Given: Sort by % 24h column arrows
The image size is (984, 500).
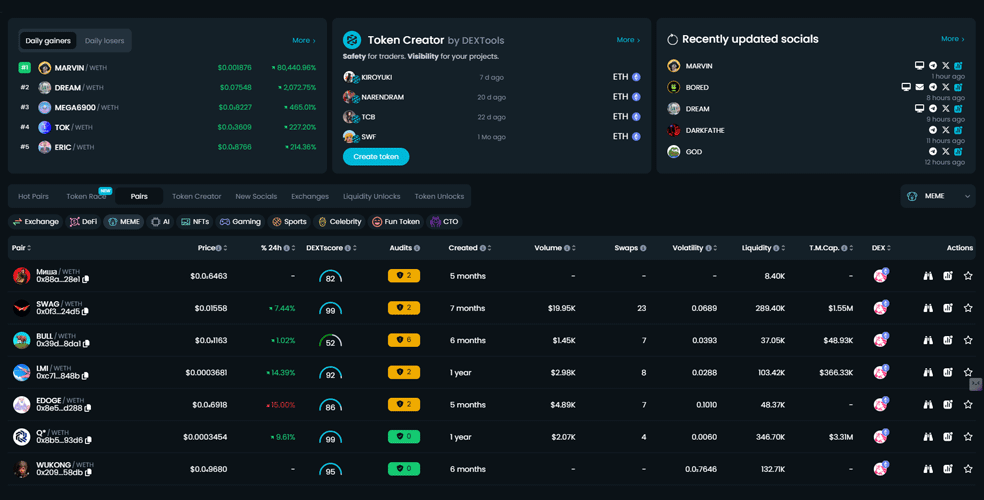Looking at the screenshot, I should point(294,248).
